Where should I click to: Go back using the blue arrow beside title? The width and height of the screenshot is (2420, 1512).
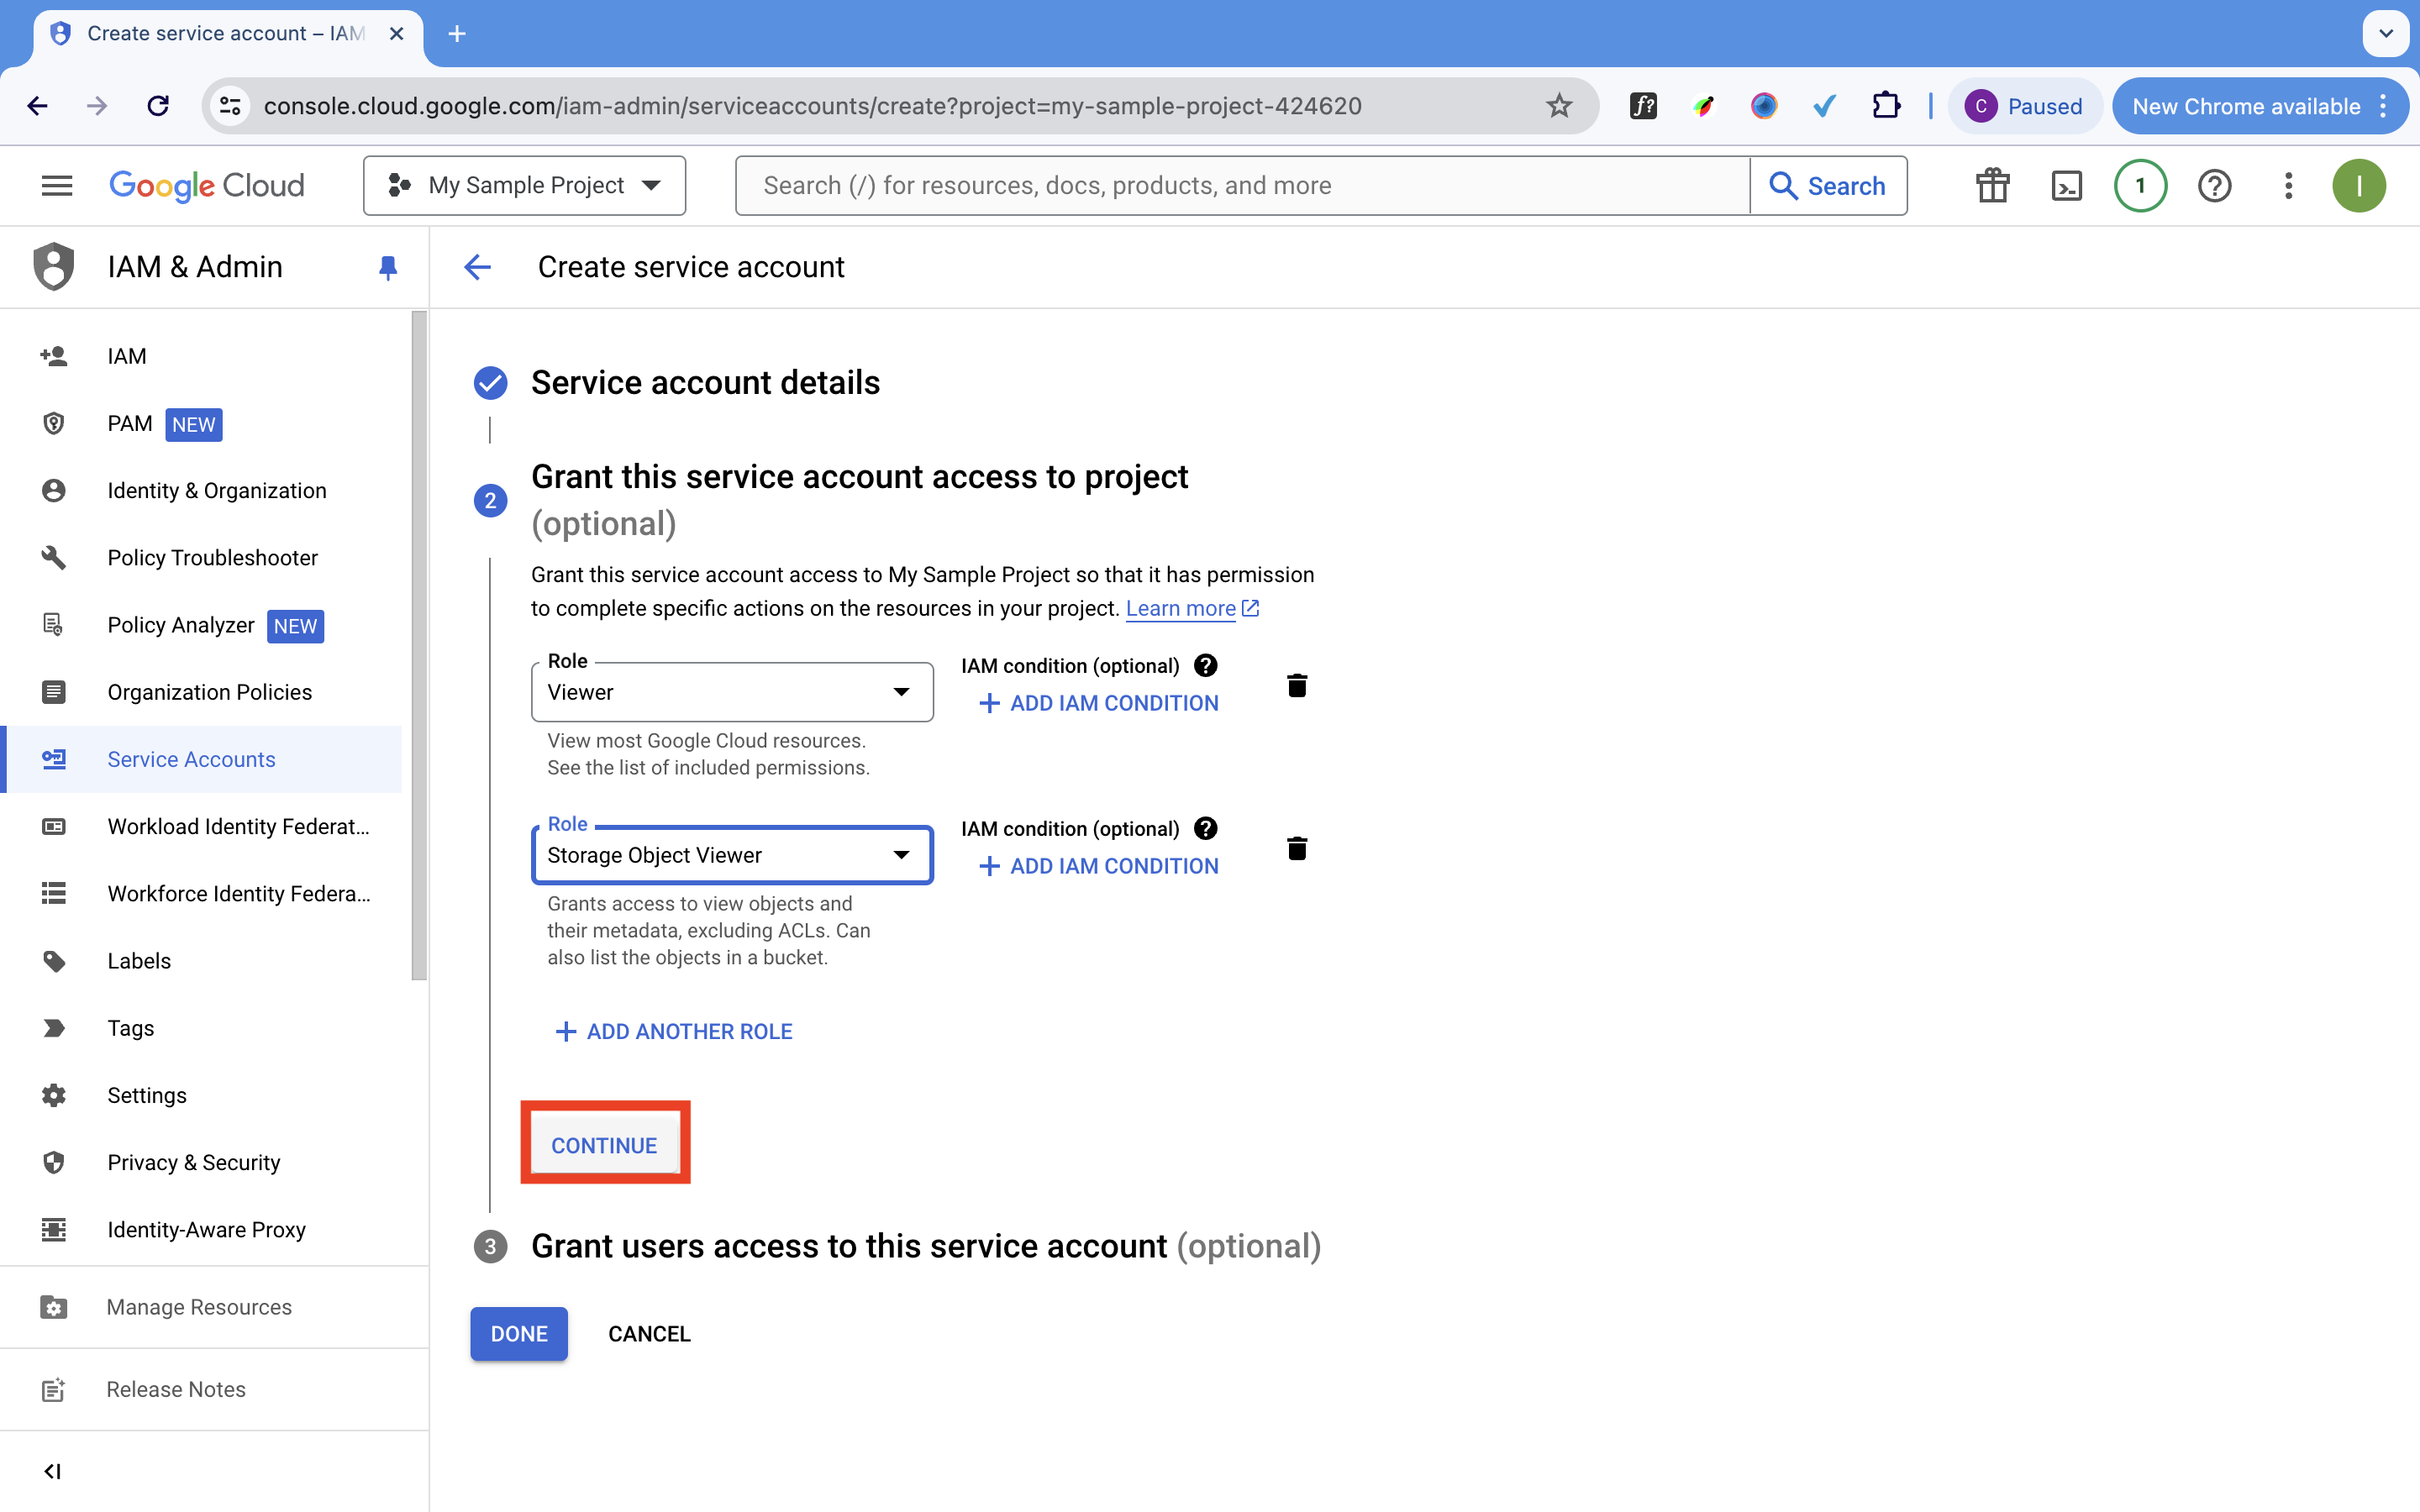(x=477, y=267)
